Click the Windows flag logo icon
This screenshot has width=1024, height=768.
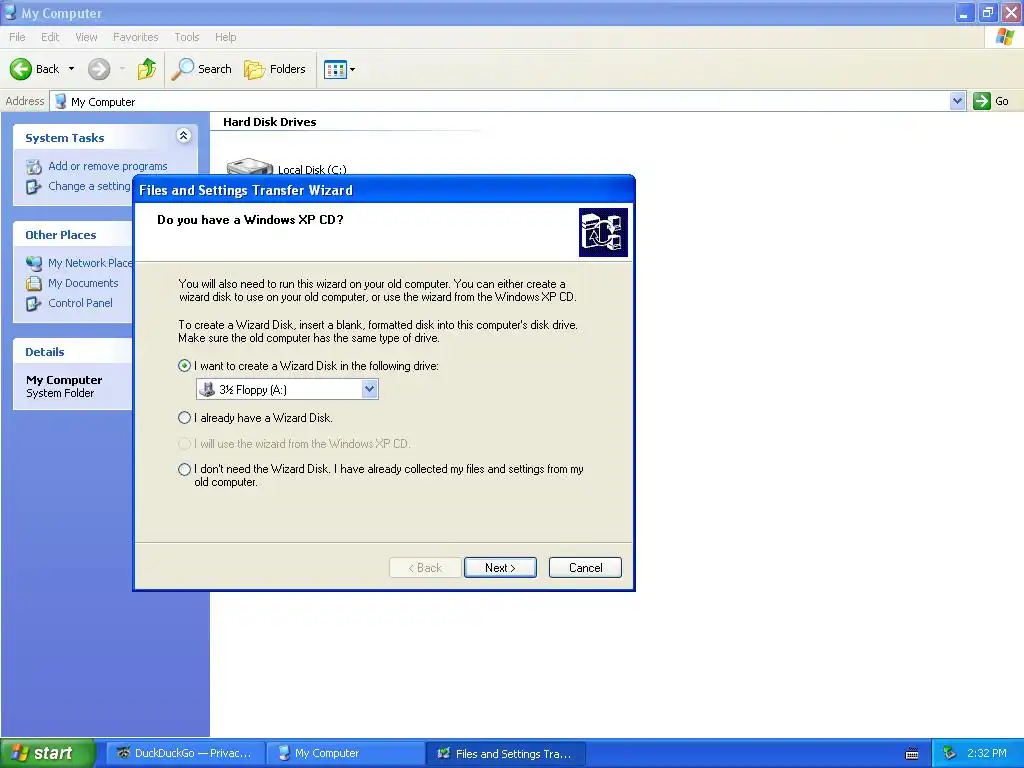pyautogui.click(x=1004, y=37)
